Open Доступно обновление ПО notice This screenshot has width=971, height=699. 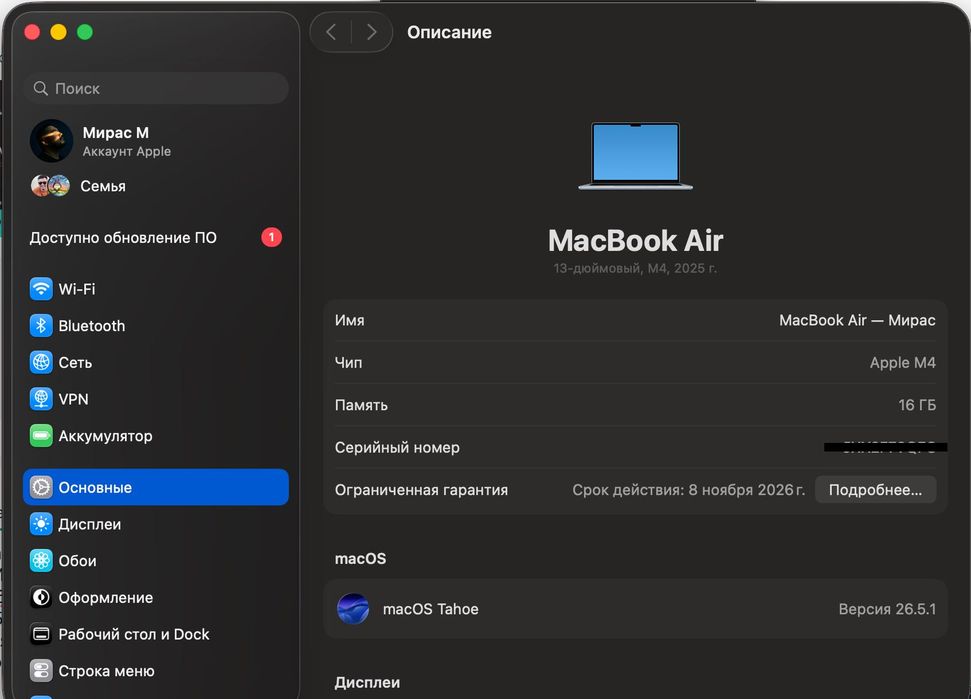156,238
